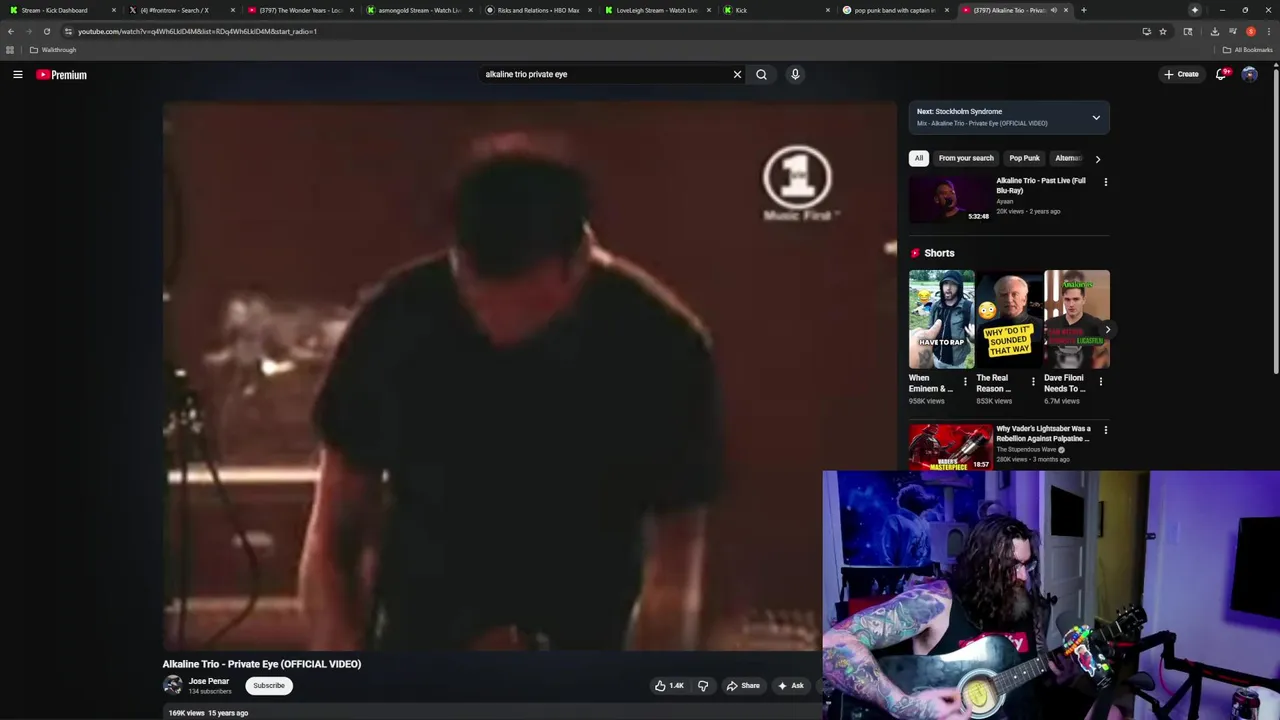Dislike the Private Eye video
Viewport: 1280px width, 720px height.
pos(703,686)
